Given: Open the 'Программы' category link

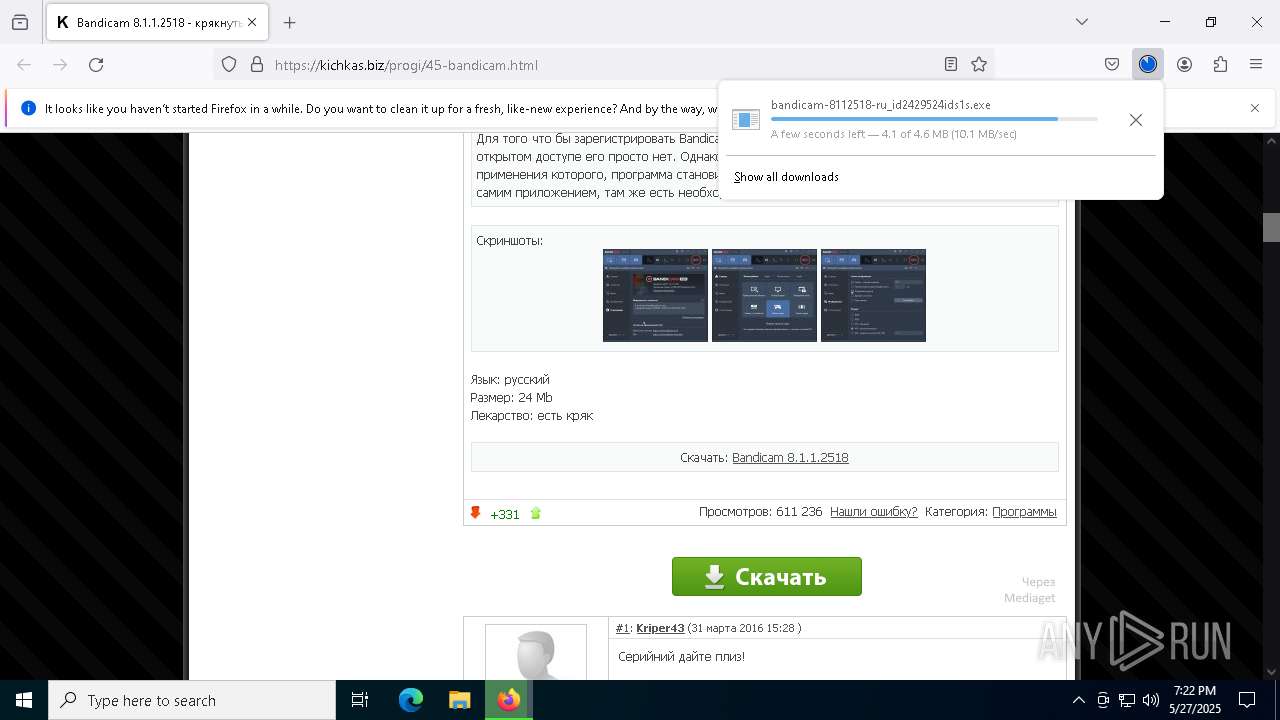Looking at the screenshot, I should click(x=1024, y=512).
